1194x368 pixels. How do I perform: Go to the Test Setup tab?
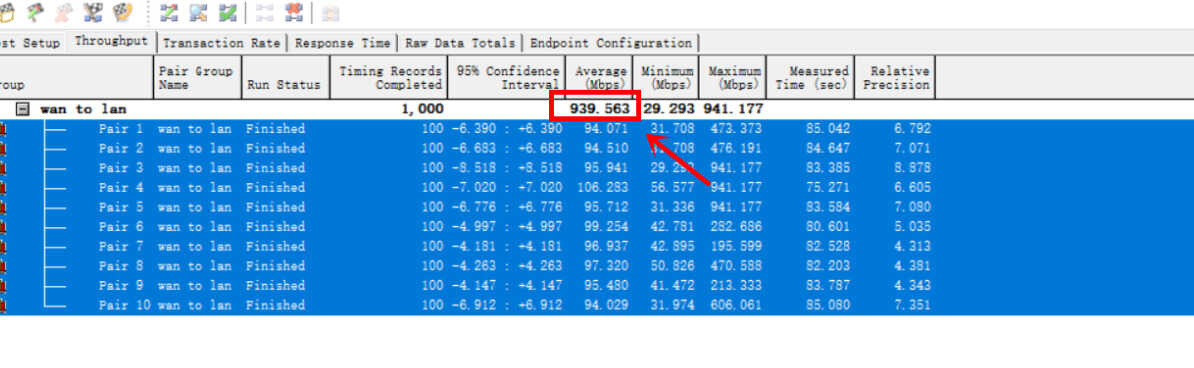tap(30, 43)
